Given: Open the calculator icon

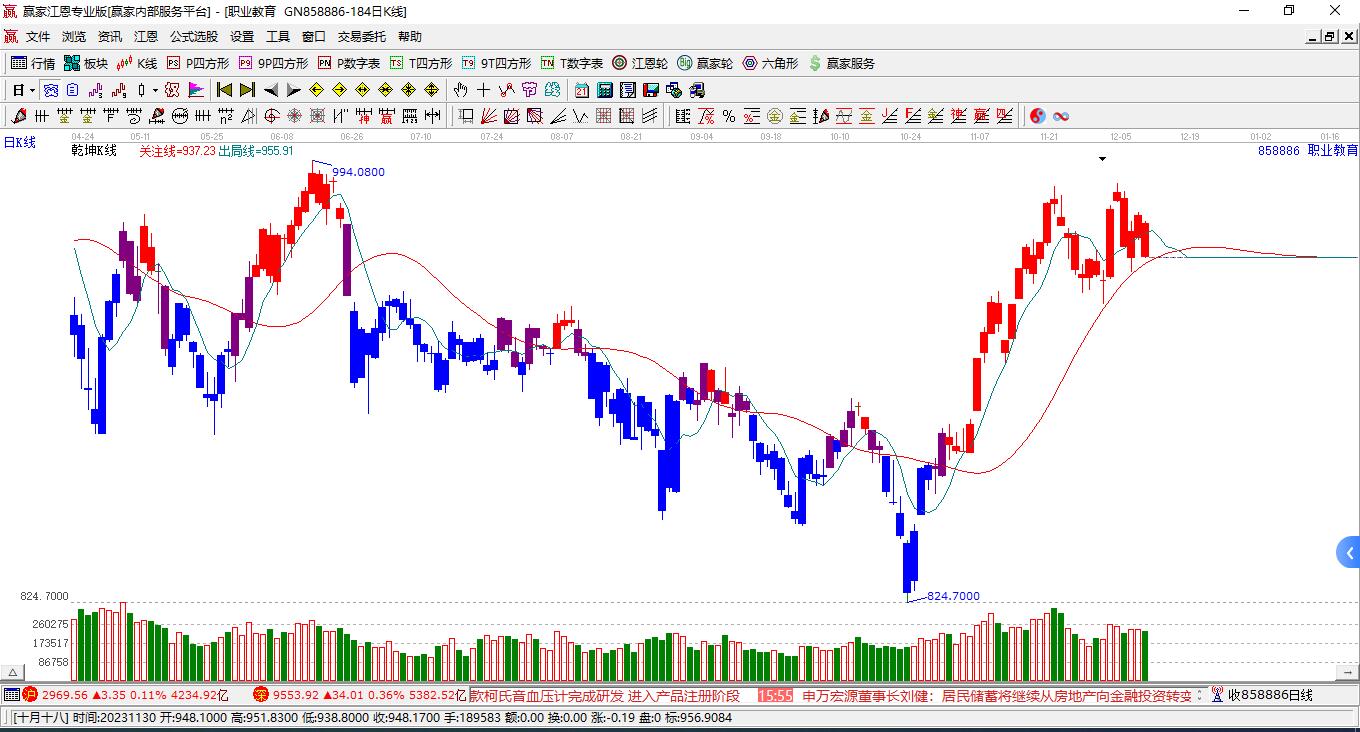Looking at the screenshot, I should coord(605,90).
